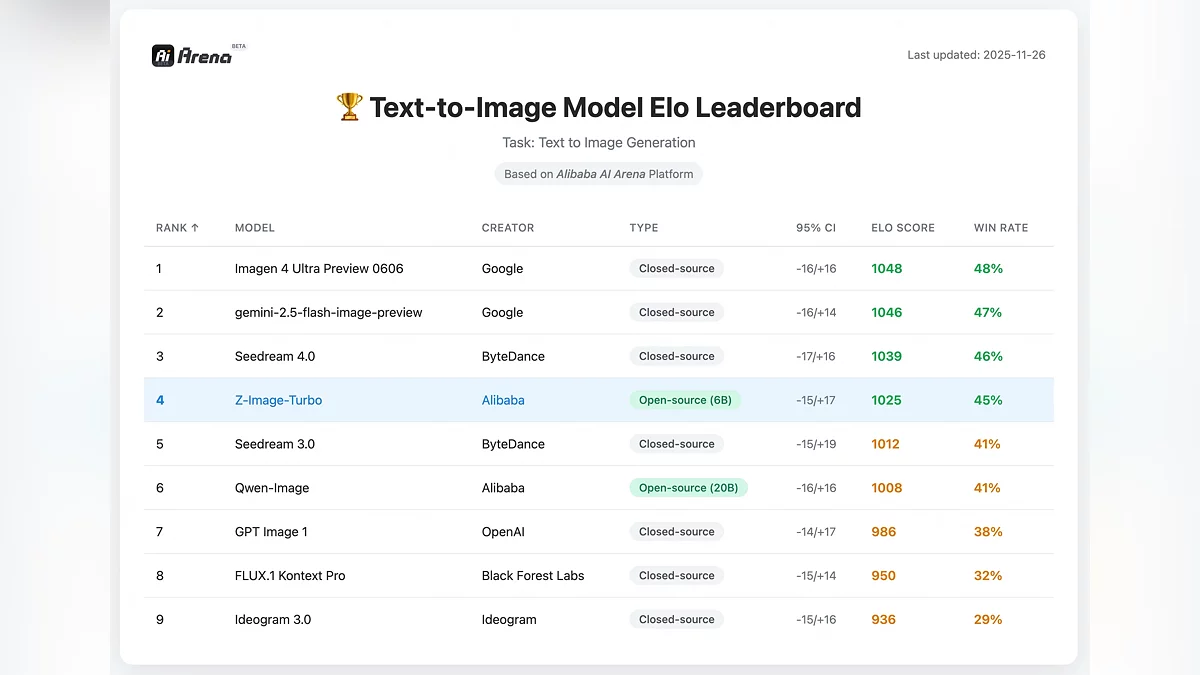Click the 95% CI column header
Viewport: 1200px width, 675px height.
point(816,228)
